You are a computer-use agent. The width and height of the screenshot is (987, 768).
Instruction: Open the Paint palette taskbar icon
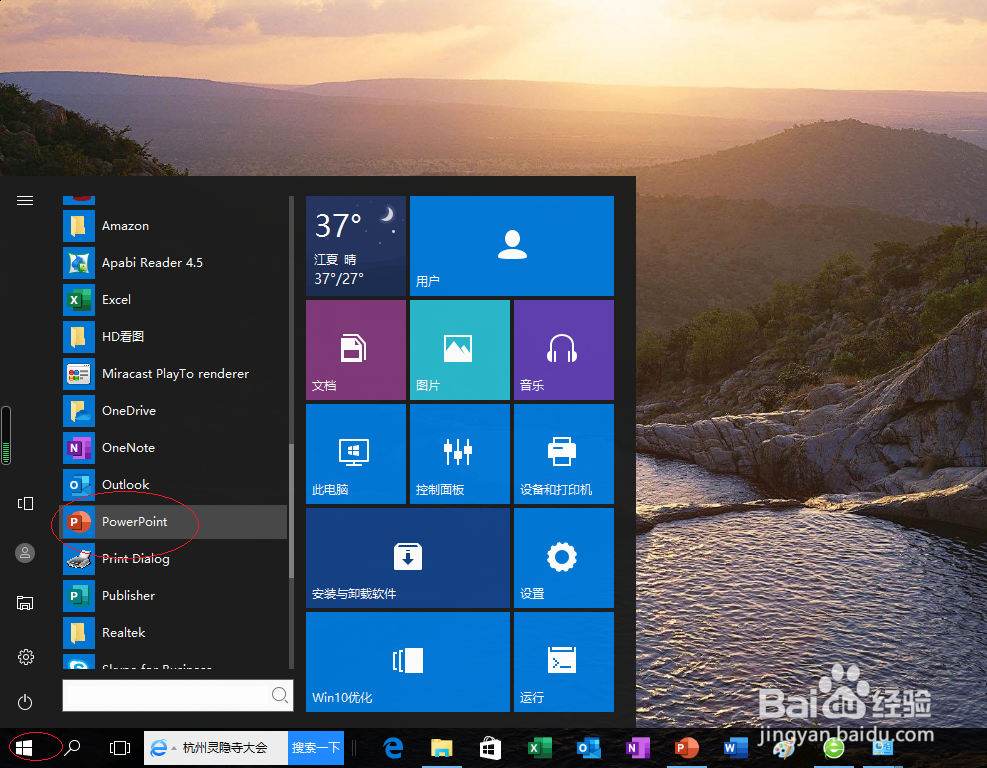[784, 749]
